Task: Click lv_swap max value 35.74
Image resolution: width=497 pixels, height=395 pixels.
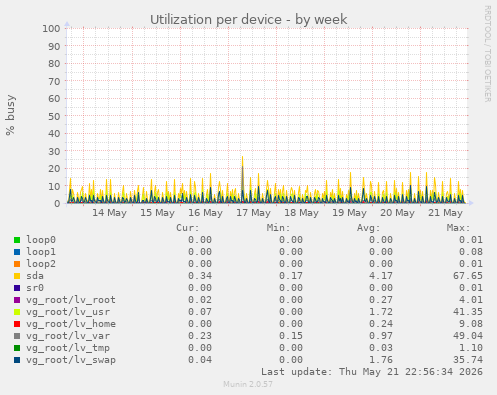Action: [468, 360]
